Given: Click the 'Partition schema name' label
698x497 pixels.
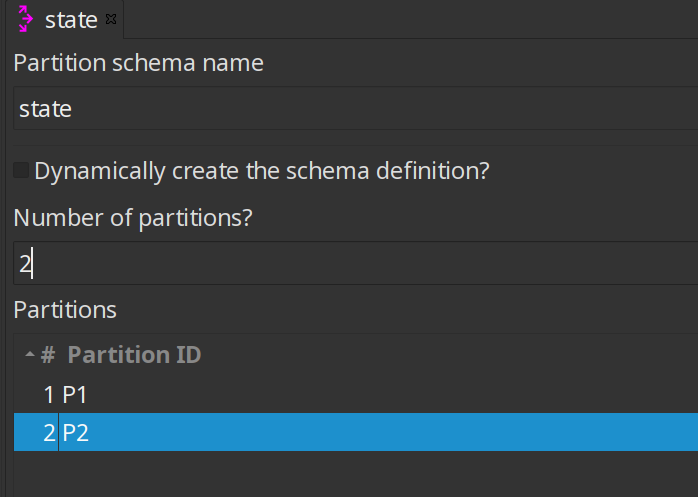Looking at the screenshot, I should pyautogui.click(x=138, y=63).
